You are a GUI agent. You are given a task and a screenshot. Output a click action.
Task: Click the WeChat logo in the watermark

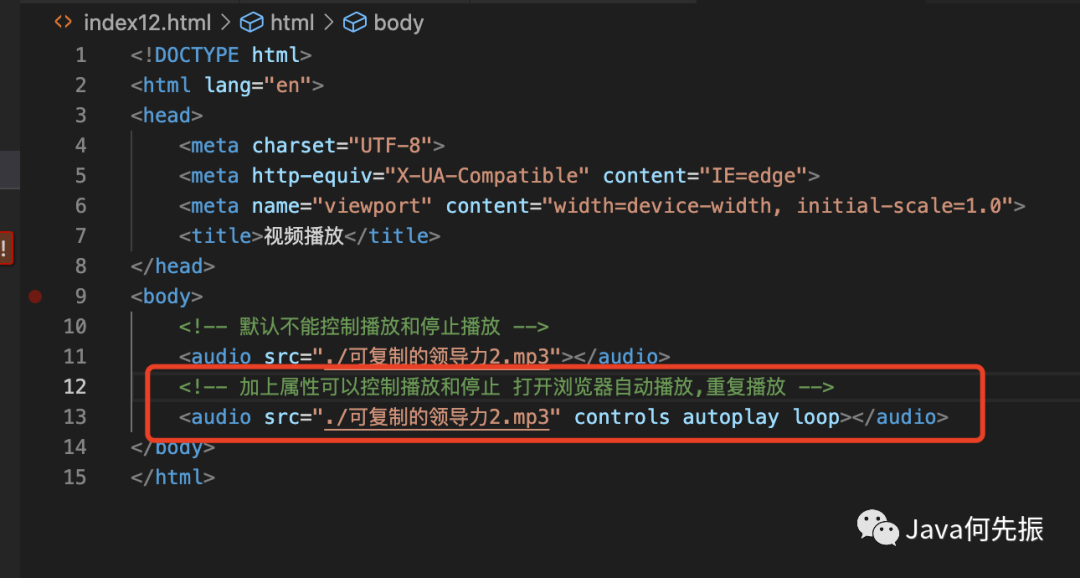(877, 528)
